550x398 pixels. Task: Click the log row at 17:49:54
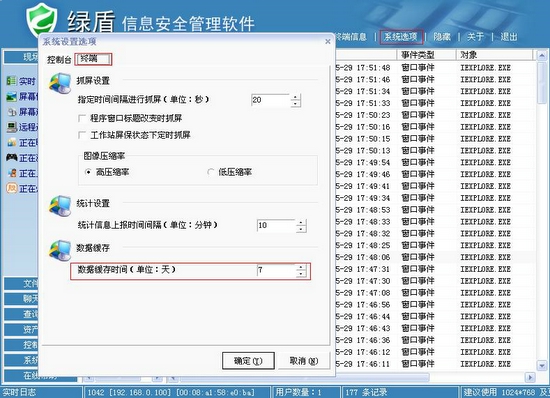(x=436, y=162)
